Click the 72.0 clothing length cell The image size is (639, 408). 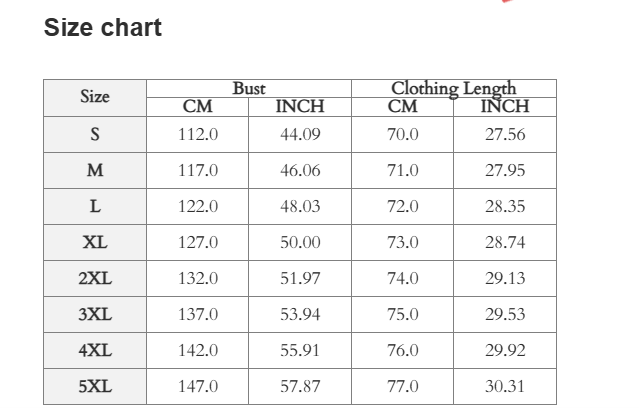pos(403,207)
